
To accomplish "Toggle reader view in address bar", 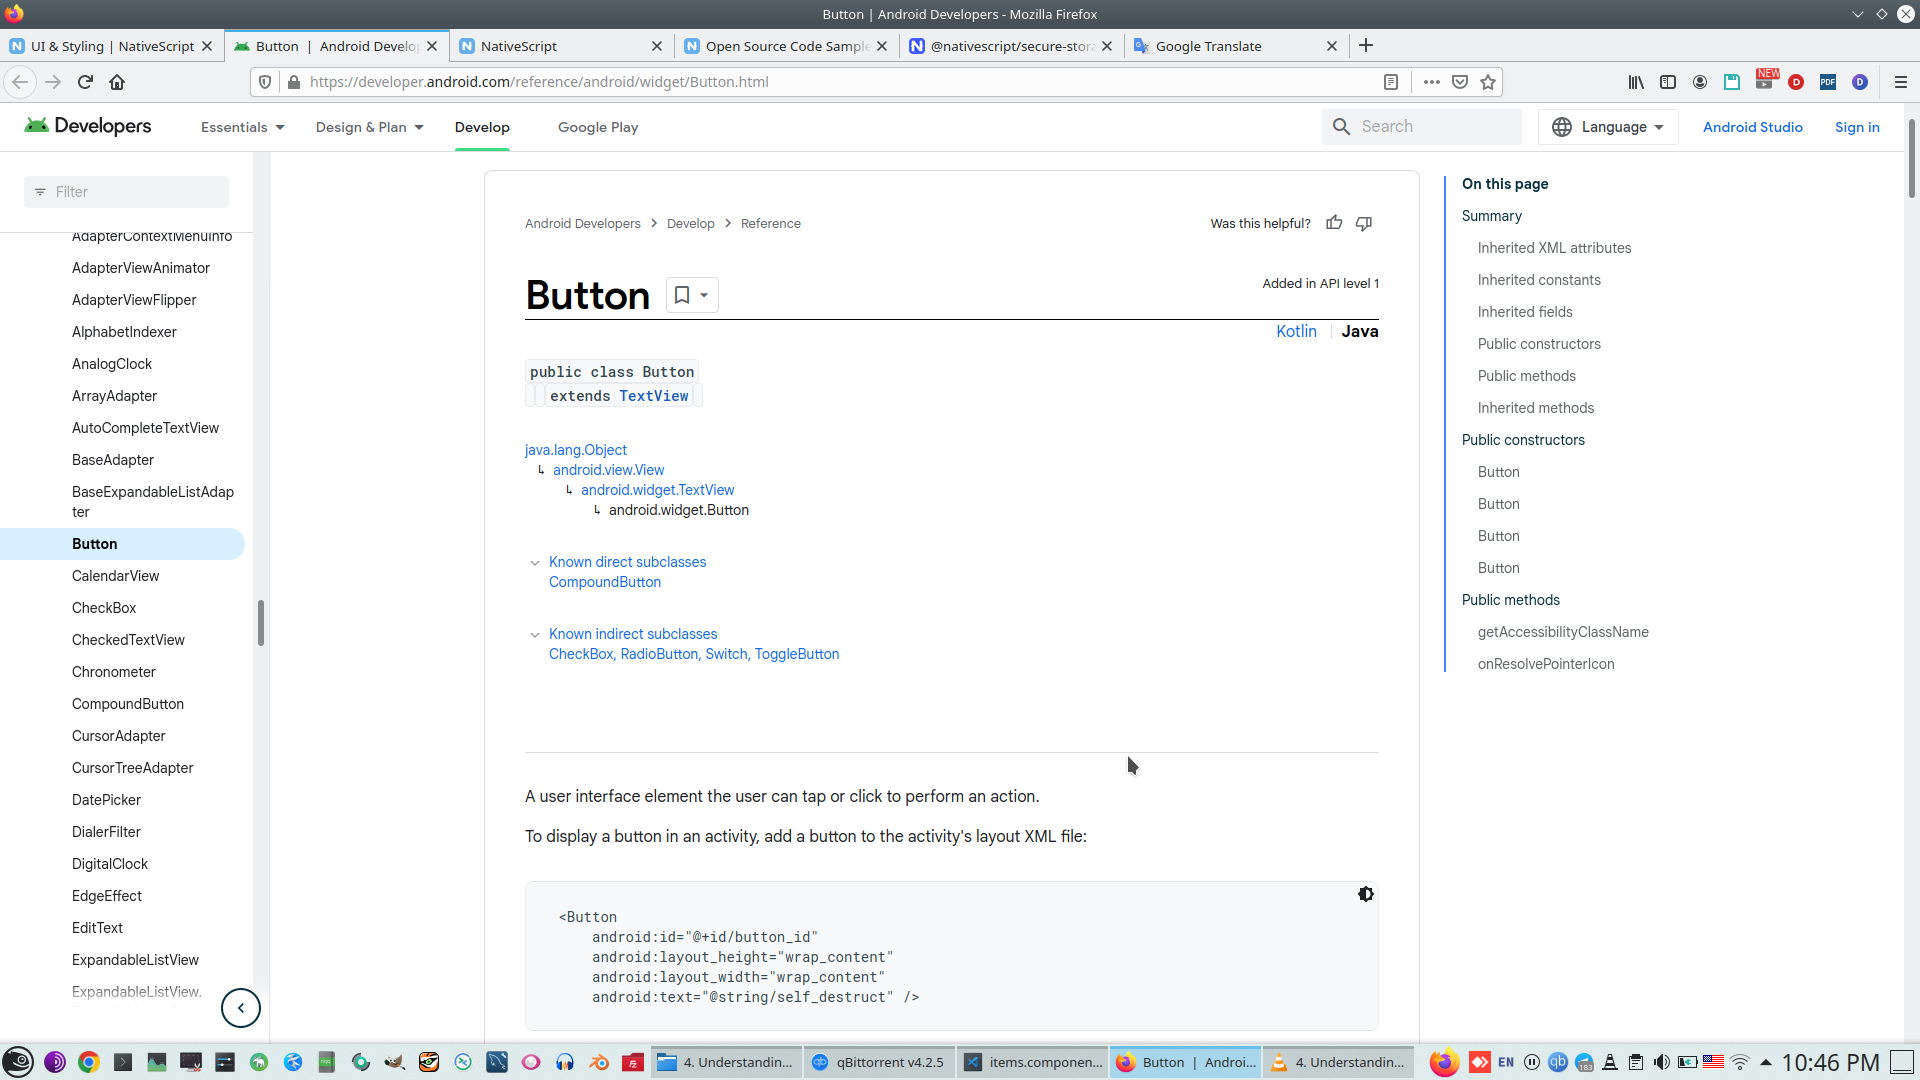I will click(x=1390, y=82).
